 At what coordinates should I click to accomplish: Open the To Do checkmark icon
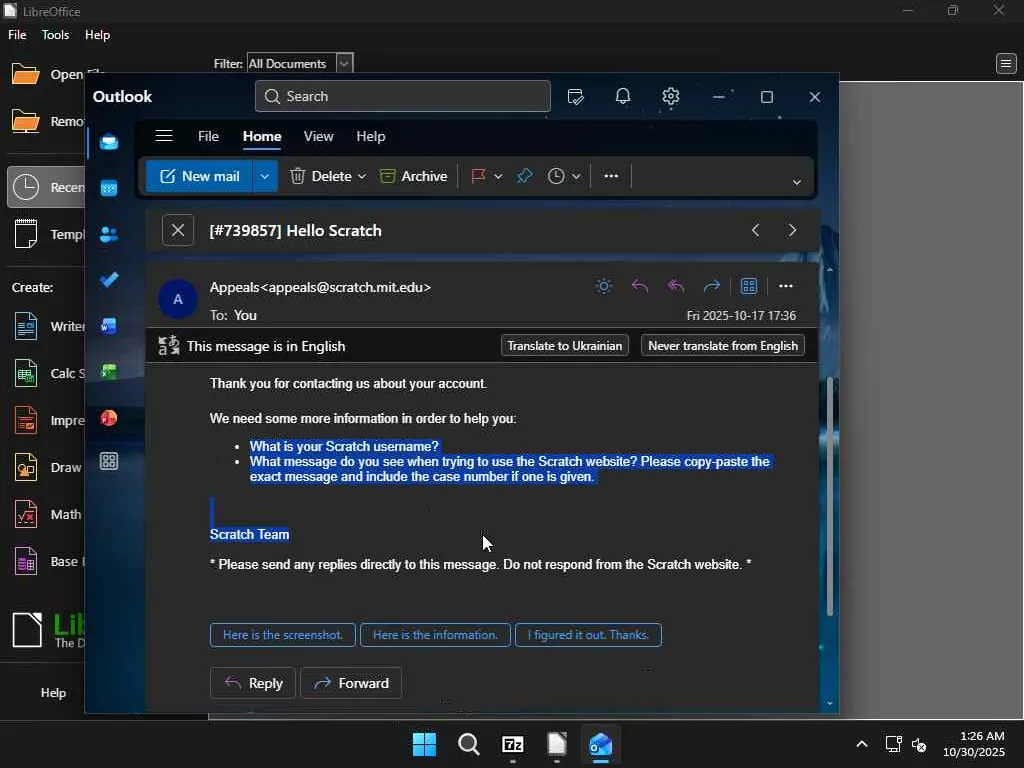(x=109, y=280)
